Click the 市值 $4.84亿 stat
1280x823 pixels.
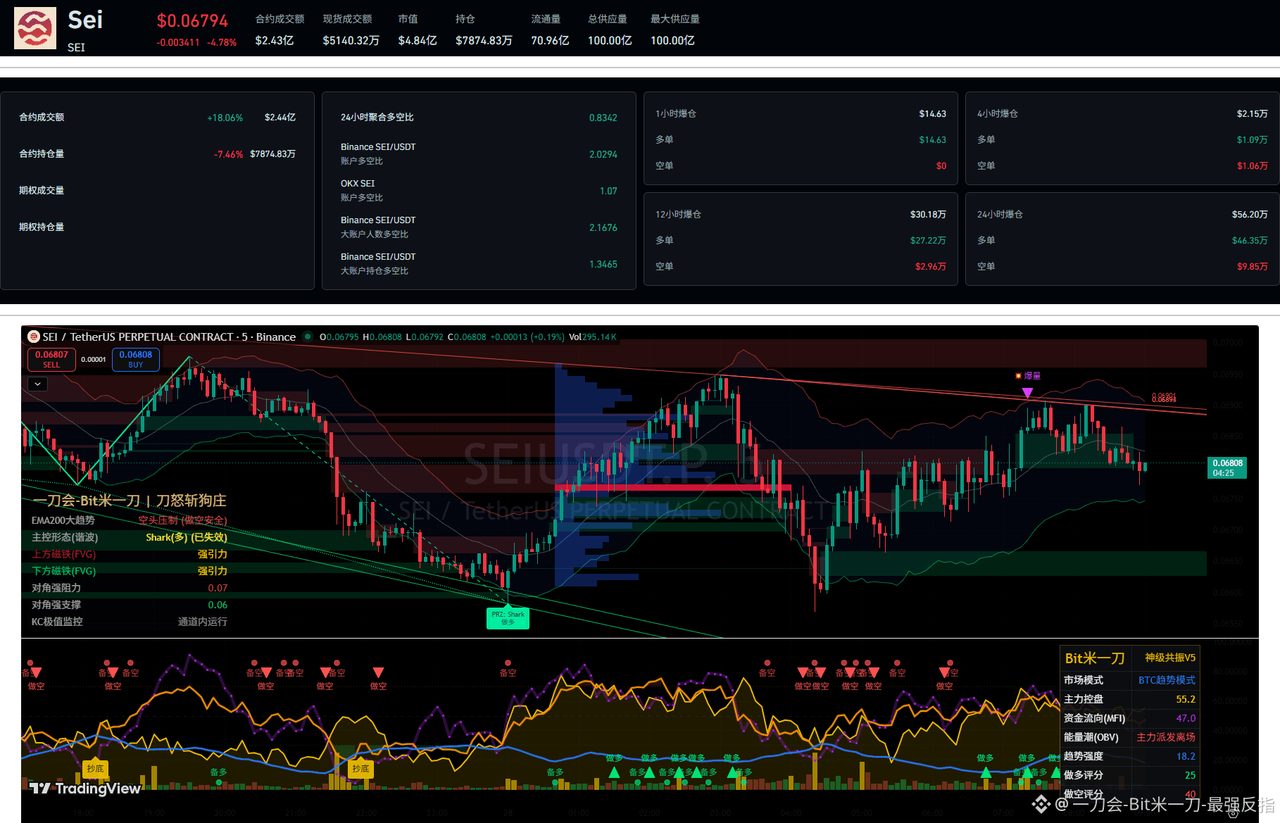(416, 30)
